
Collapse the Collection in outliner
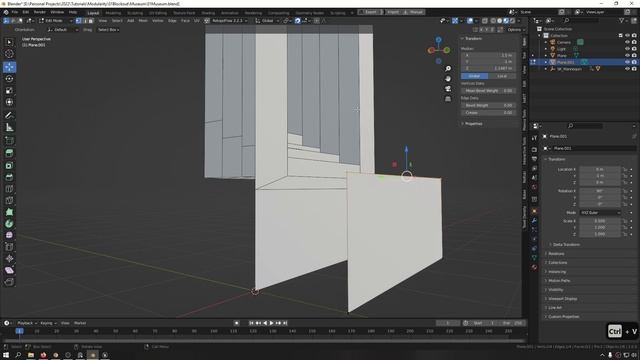click(x=539, y=36)
